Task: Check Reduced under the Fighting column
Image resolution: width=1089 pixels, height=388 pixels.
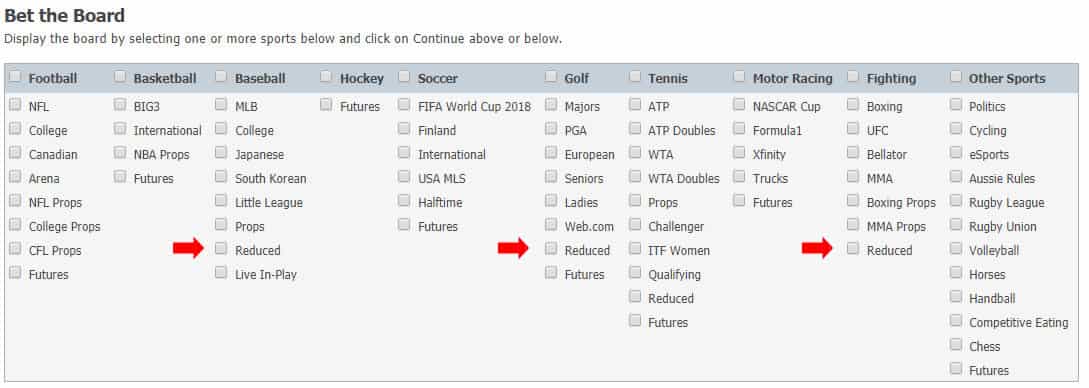Action: (x=853, y=248)
